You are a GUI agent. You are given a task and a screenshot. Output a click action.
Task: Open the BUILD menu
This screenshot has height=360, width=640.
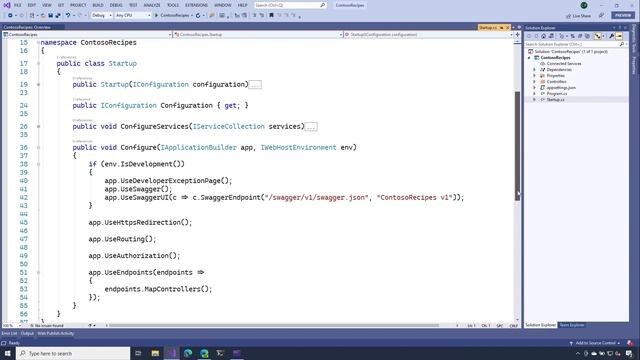click(98, 5)
